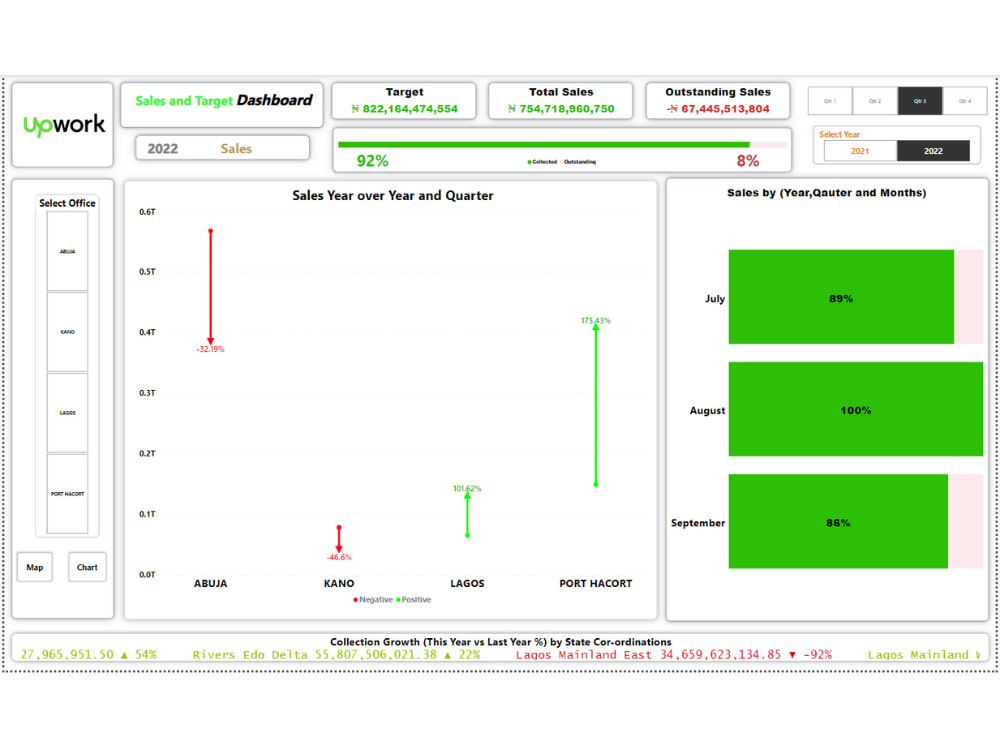
Task: Toggle the Positive legend item
Action: pyautogui.click(x=415, y=599)
